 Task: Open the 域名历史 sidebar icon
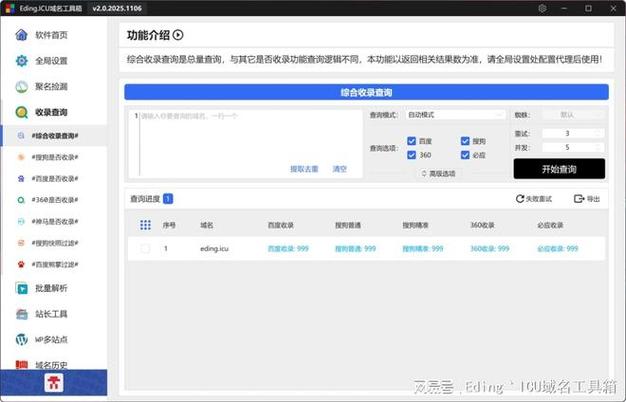point(22,364)
